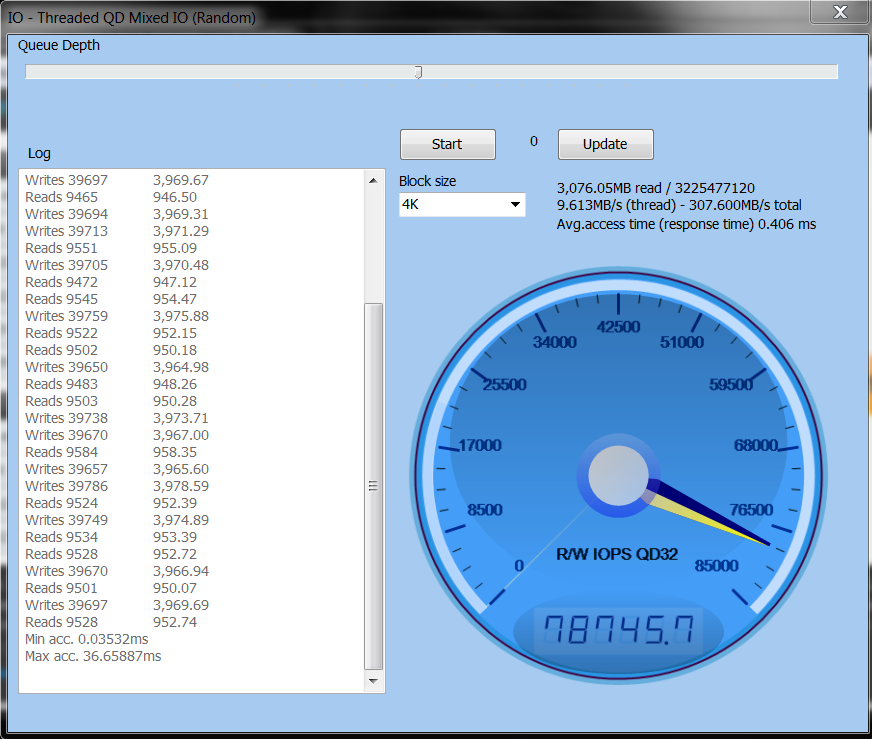
Task: Click the 4K block size dropdown arrow
Action: pyautogui.click(x=516, y=205)
